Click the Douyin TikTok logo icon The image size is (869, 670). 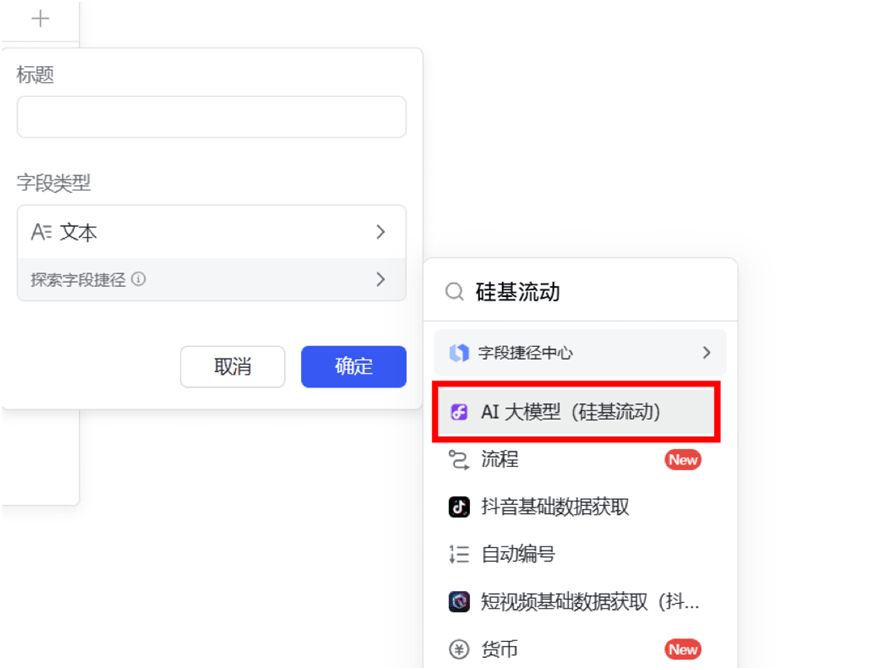[x=459, y=507]
